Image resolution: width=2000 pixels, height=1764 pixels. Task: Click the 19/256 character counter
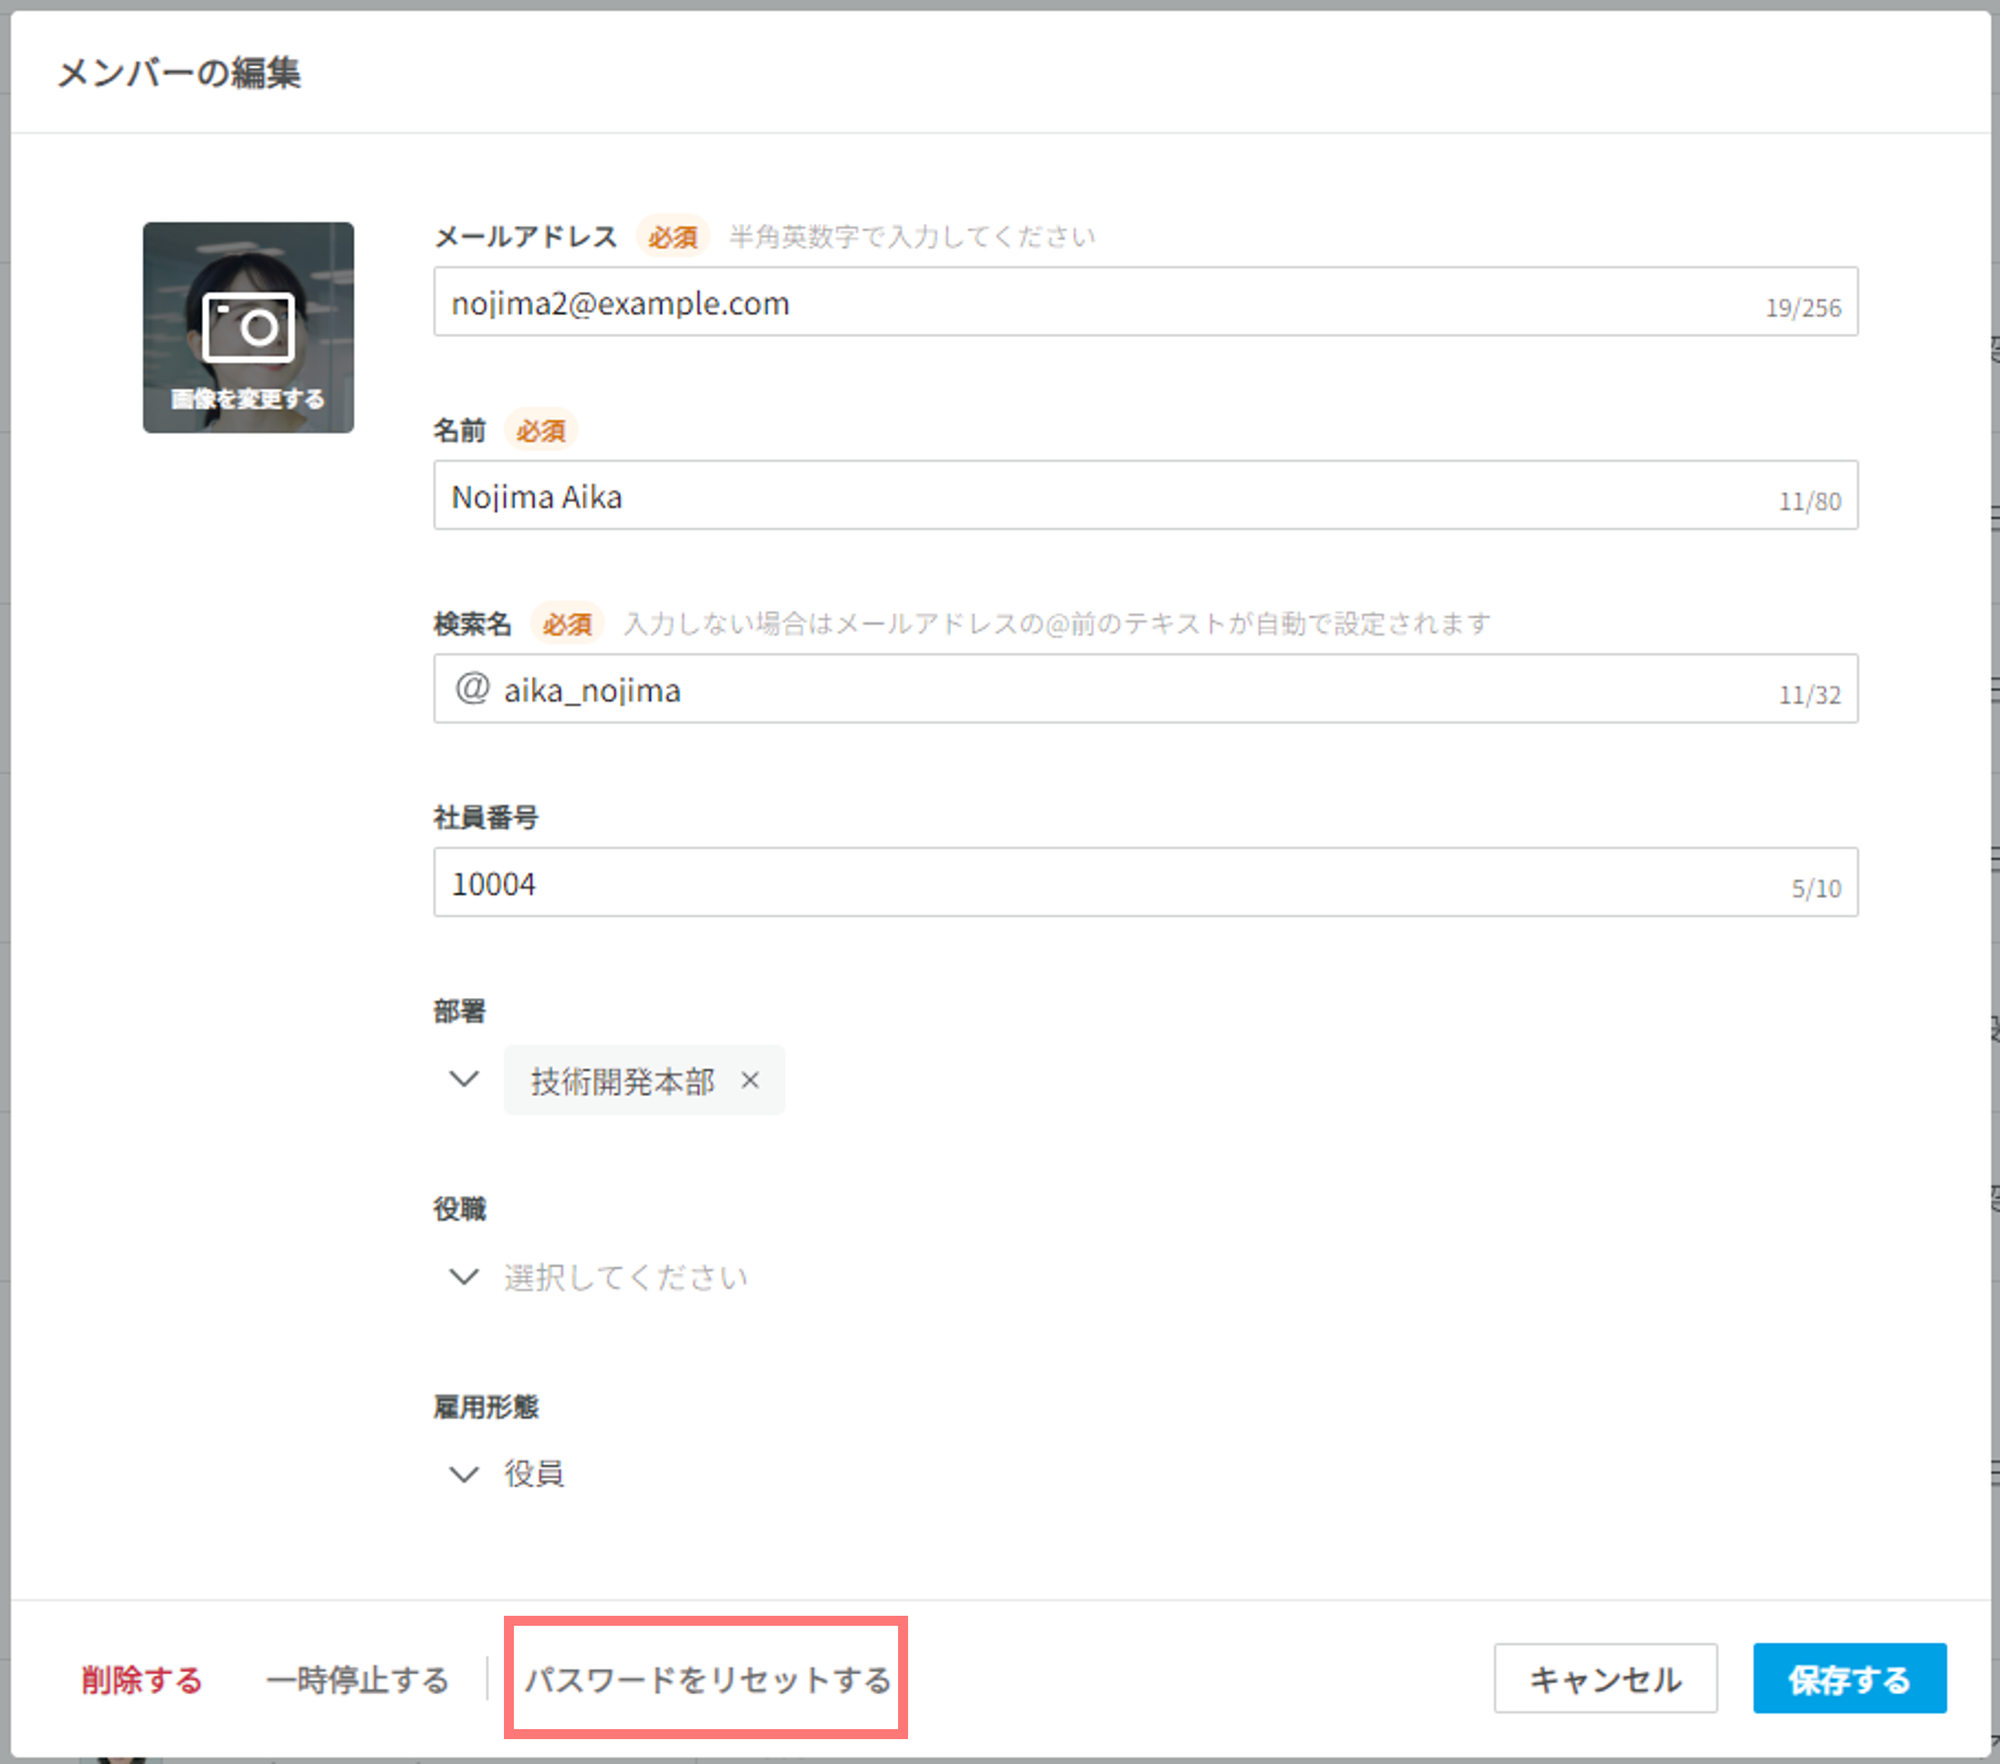(x=1803, y=308)
